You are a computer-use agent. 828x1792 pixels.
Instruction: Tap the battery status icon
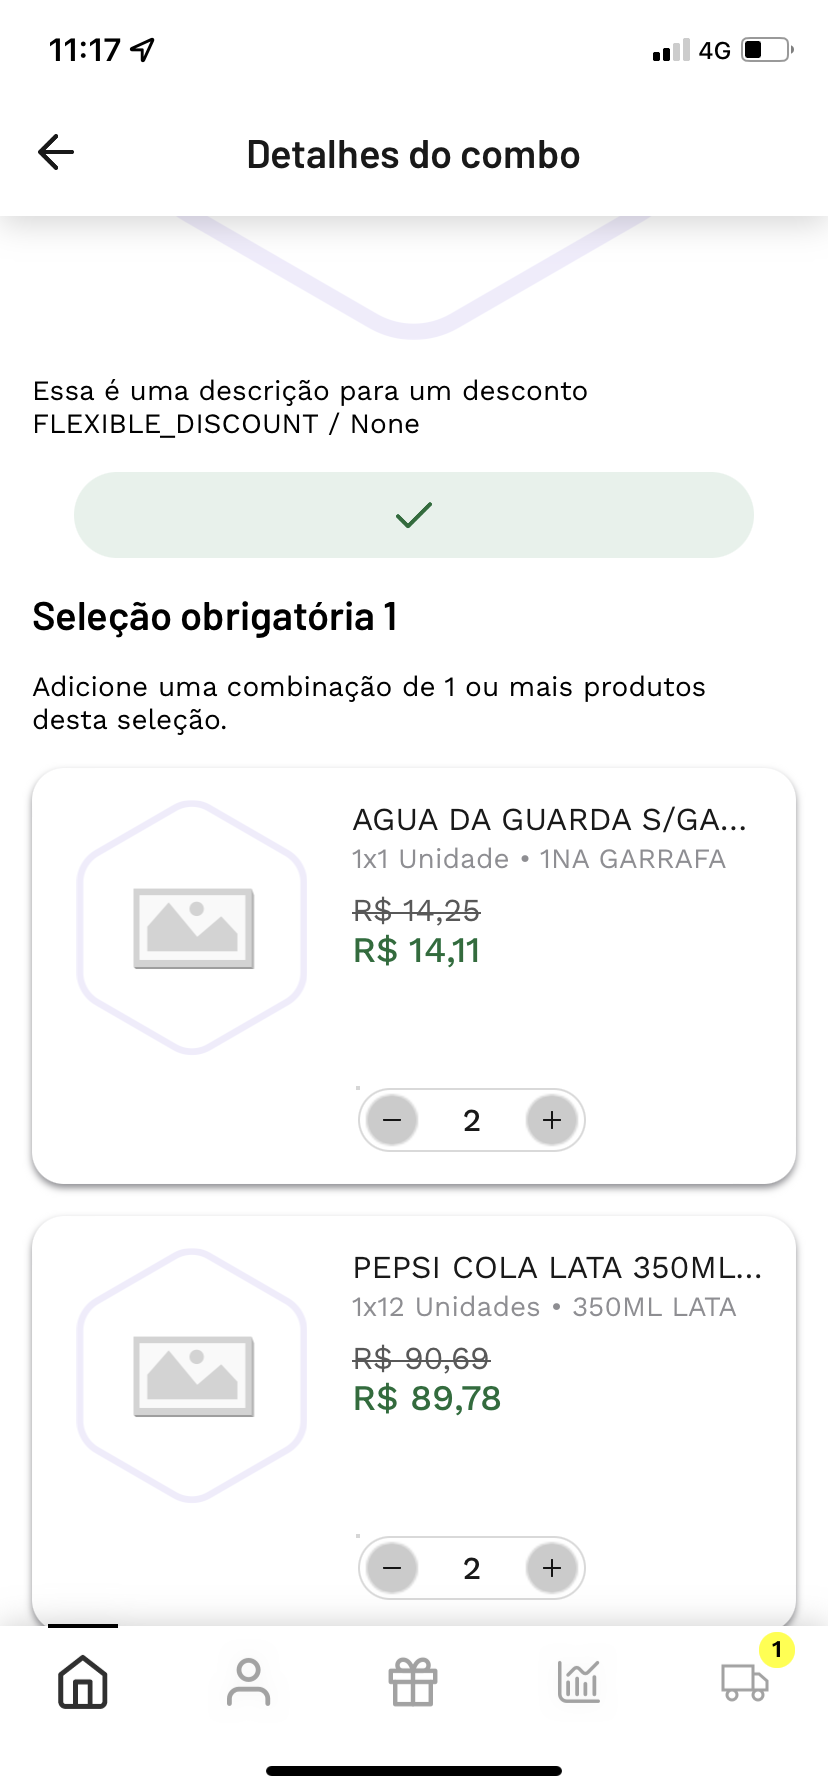coord(767,50)
